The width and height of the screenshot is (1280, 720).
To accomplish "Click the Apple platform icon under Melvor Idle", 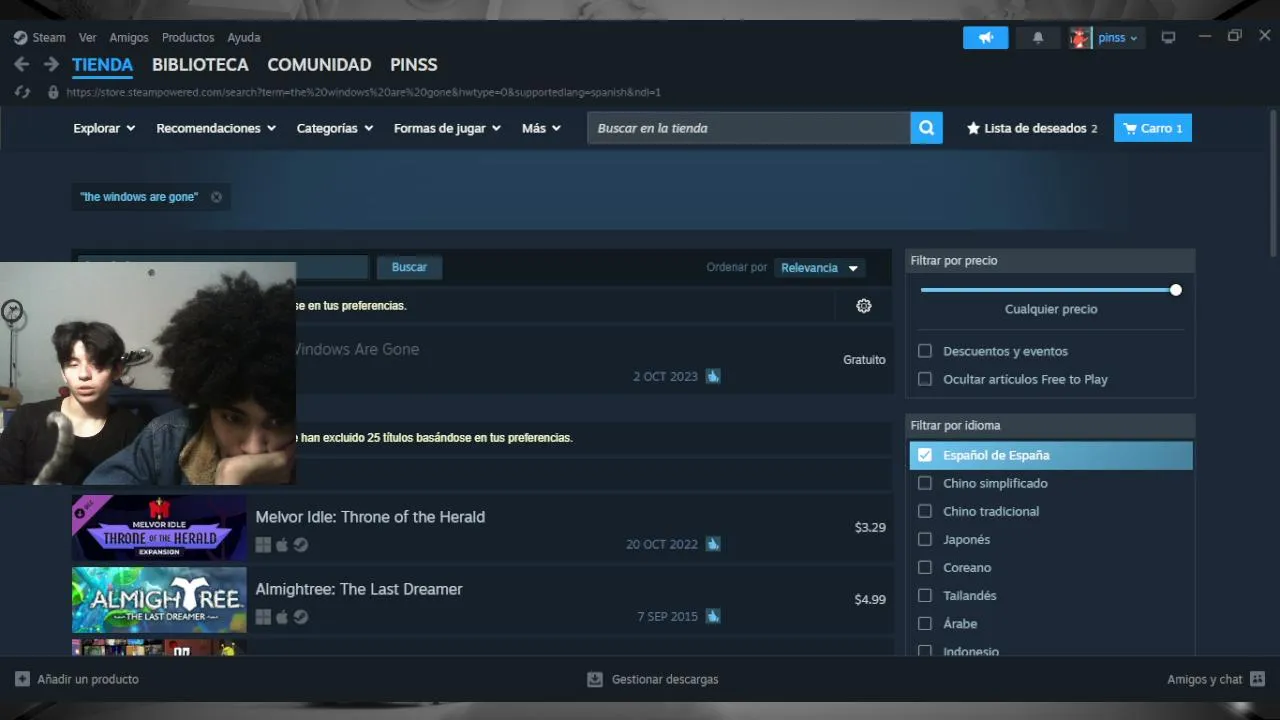I will [282, 545].
